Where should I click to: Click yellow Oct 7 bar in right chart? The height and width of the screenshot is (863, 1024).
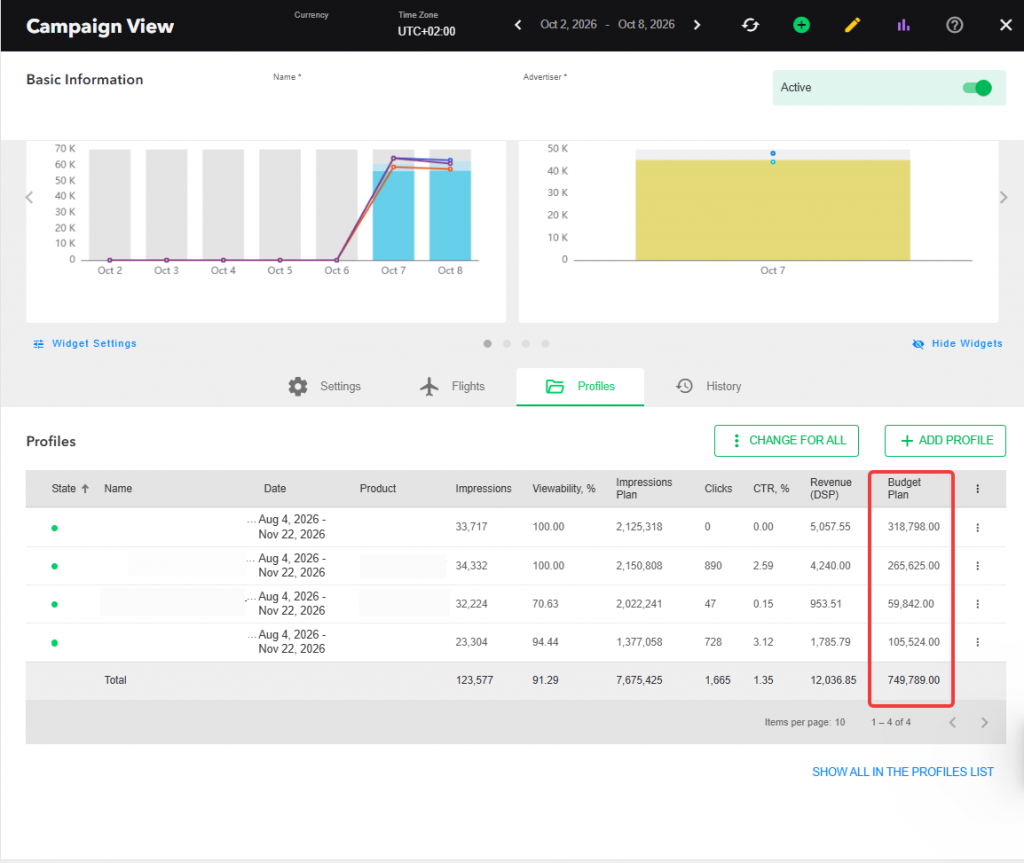click(773, 210)
